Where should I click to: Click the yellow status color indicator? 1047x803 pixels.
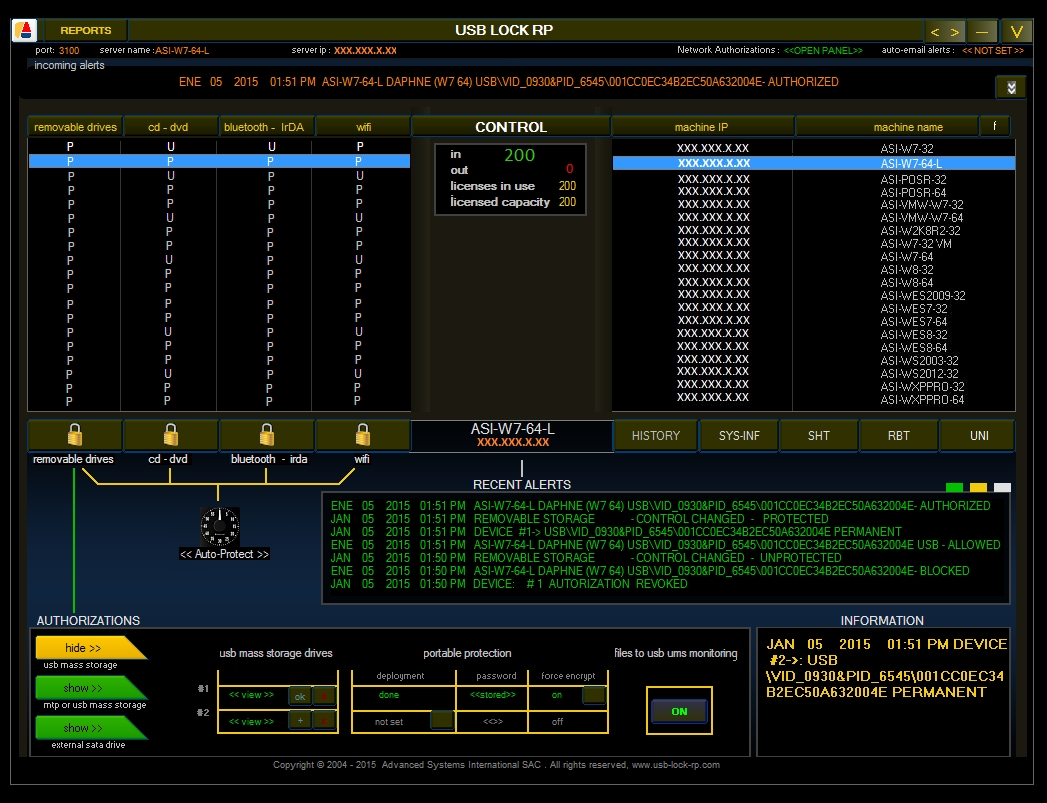[x=978, y=487]
